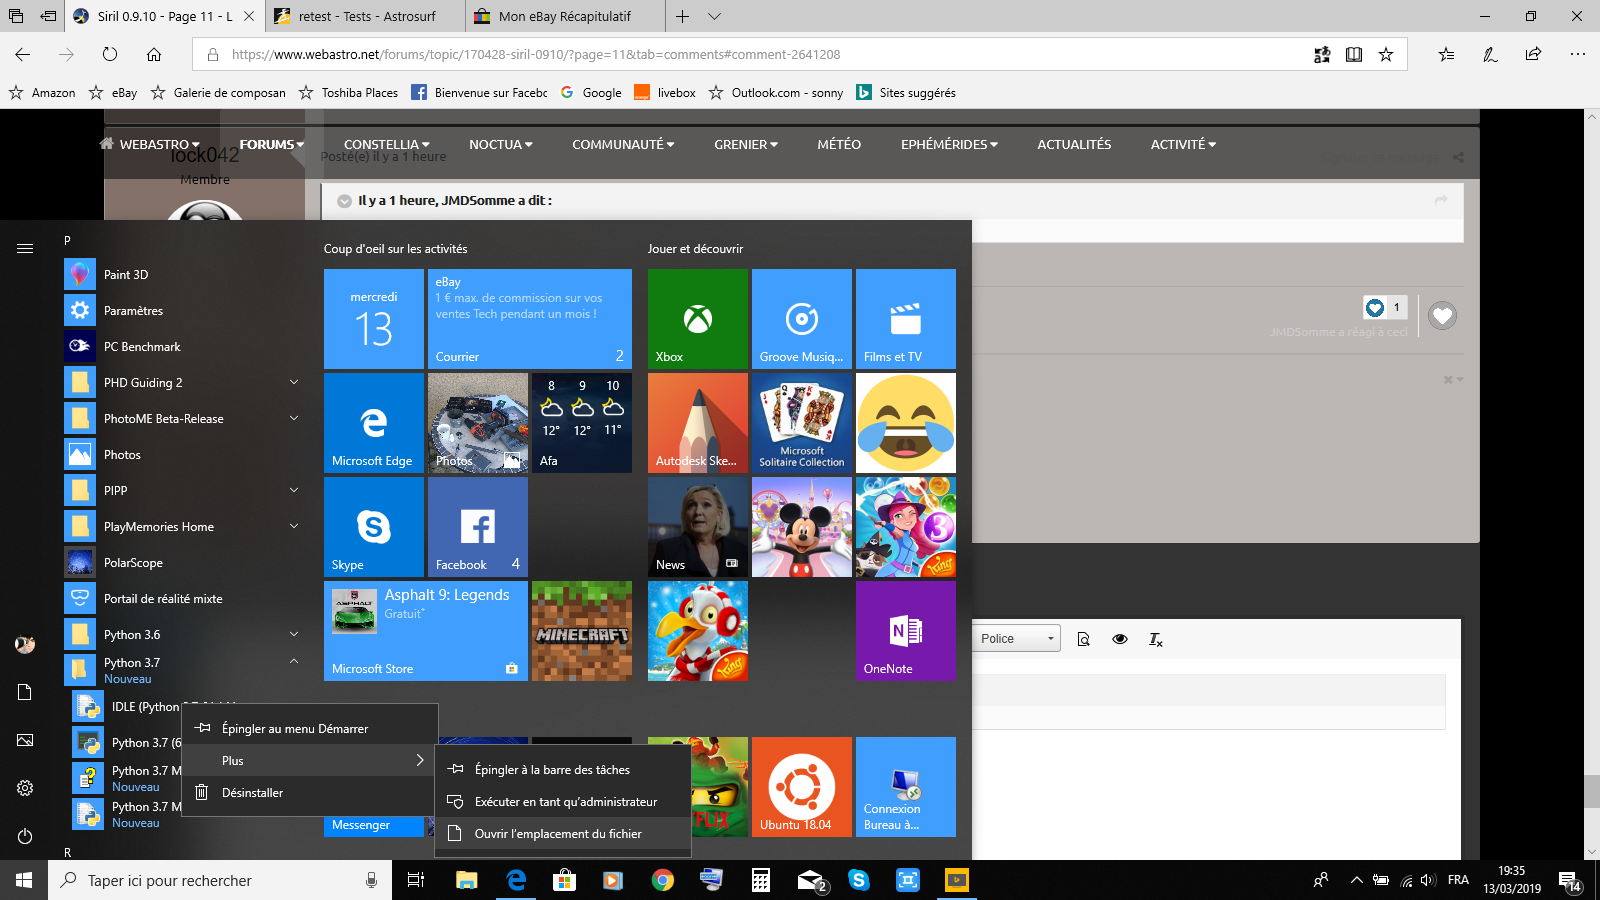
Task: Open the Afa weather tile
Action: click(x=582, y=423)
